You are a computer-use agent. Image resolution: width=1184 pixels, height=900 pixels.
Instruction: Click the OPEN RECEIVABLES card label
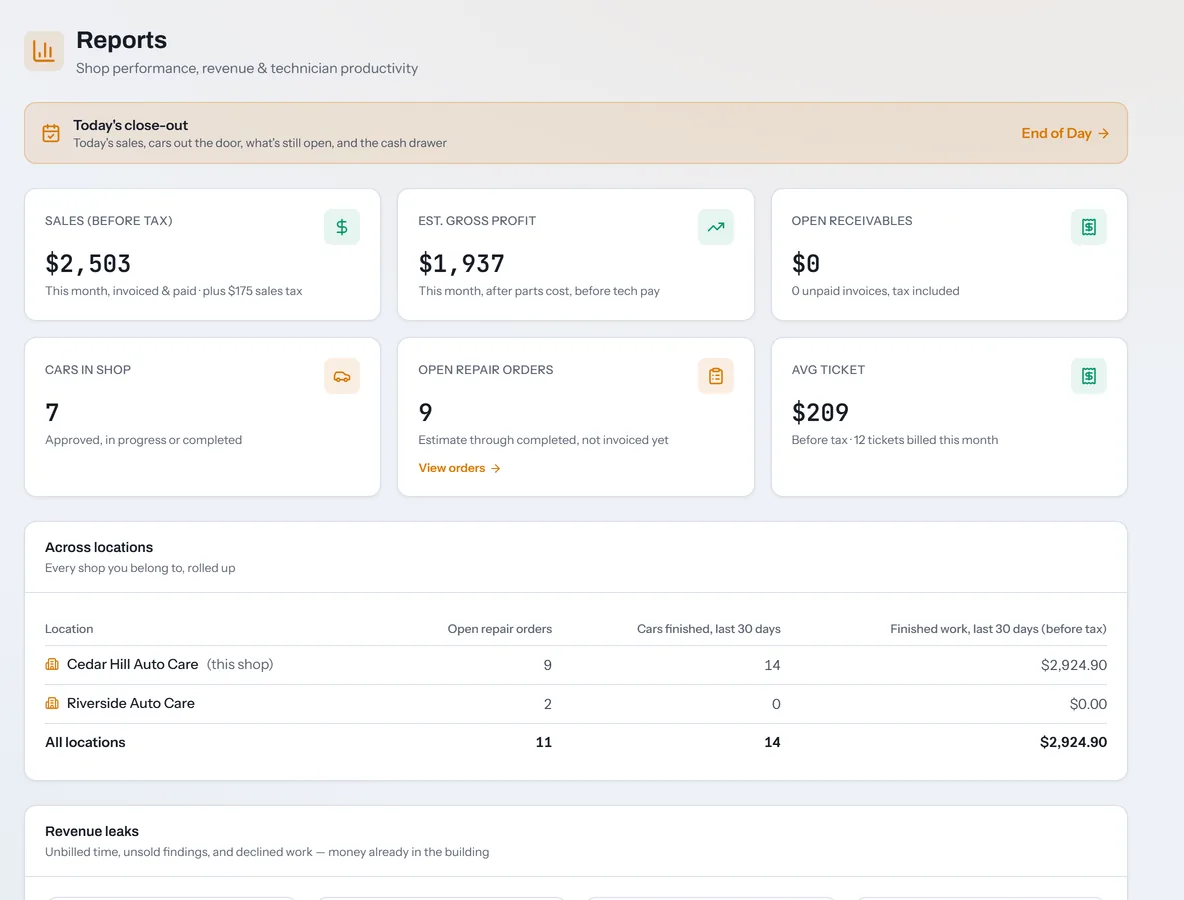point(852,220)
